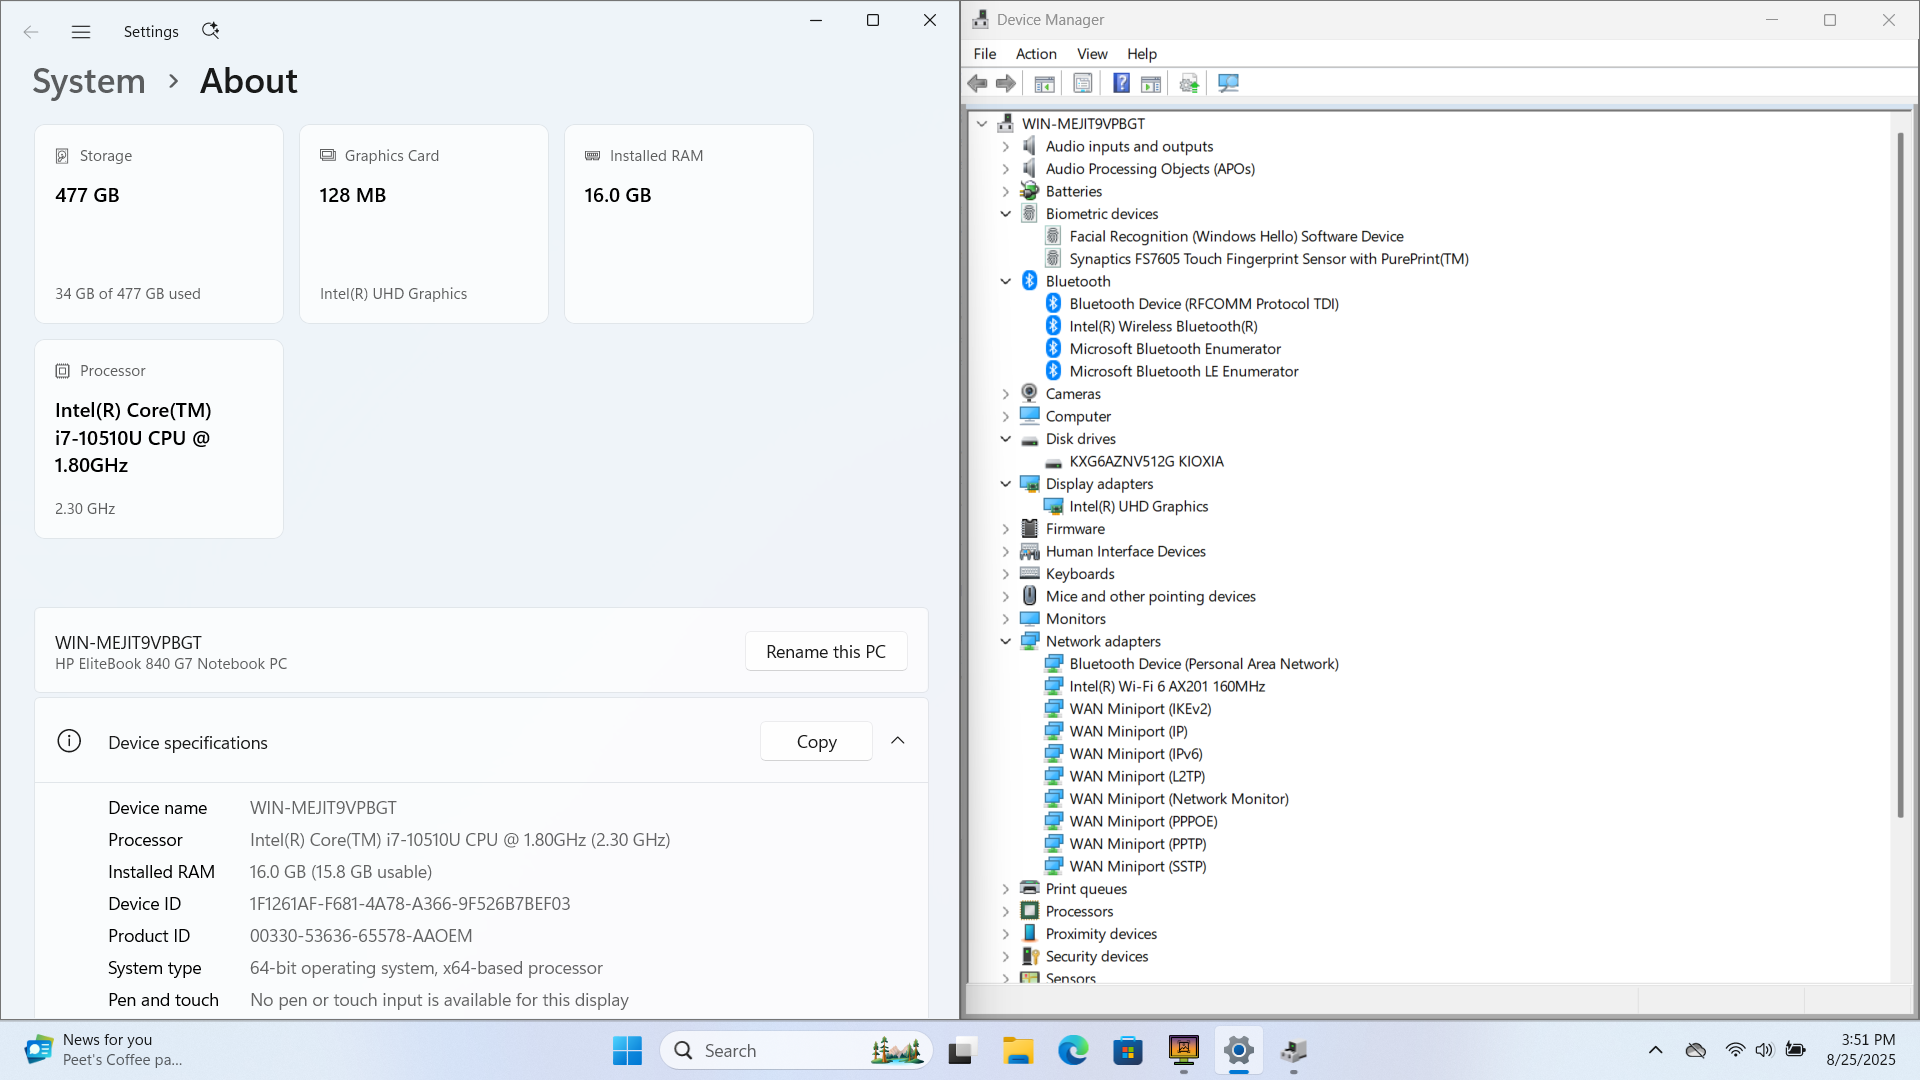The height and width of the screenshot is (1080, 1920).
Task: Click the System breadcrumb link
Action: tap(89, 81)
